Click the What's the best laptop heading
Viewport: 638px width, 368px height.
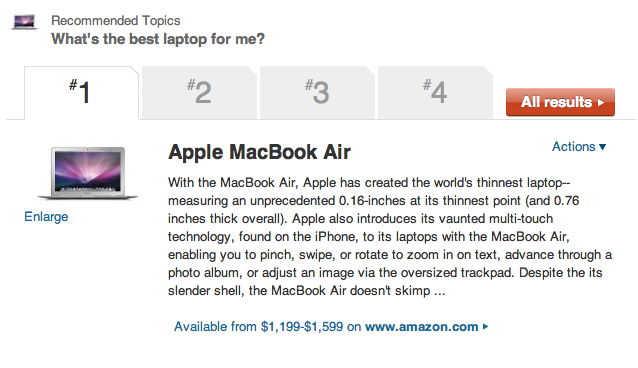(x=158, y=39)
